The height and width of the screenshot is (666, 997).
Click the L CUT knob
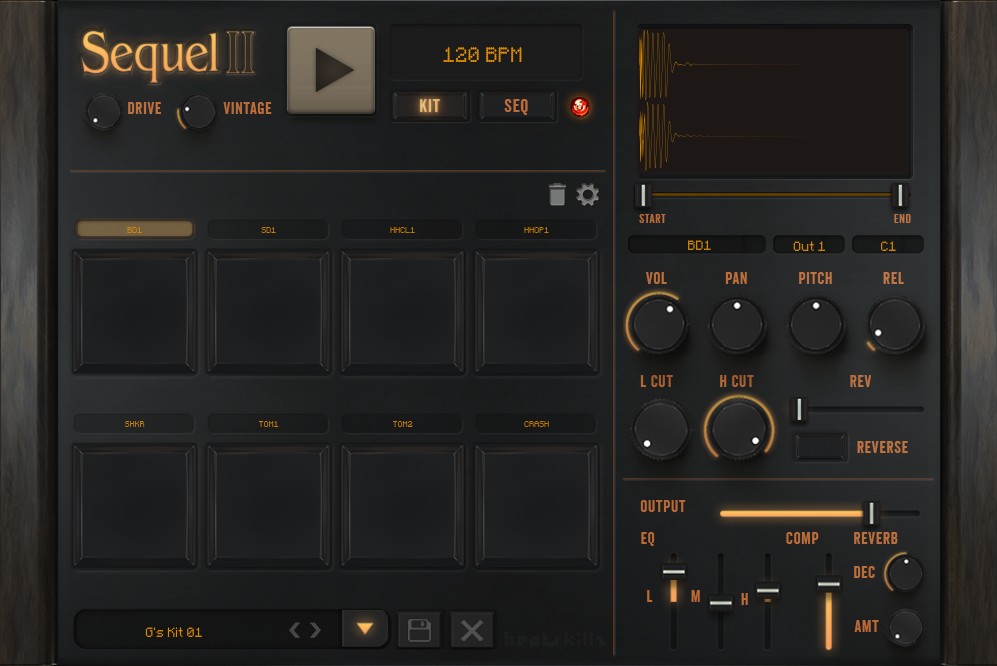pyautogui.click(x=661, y=429)
